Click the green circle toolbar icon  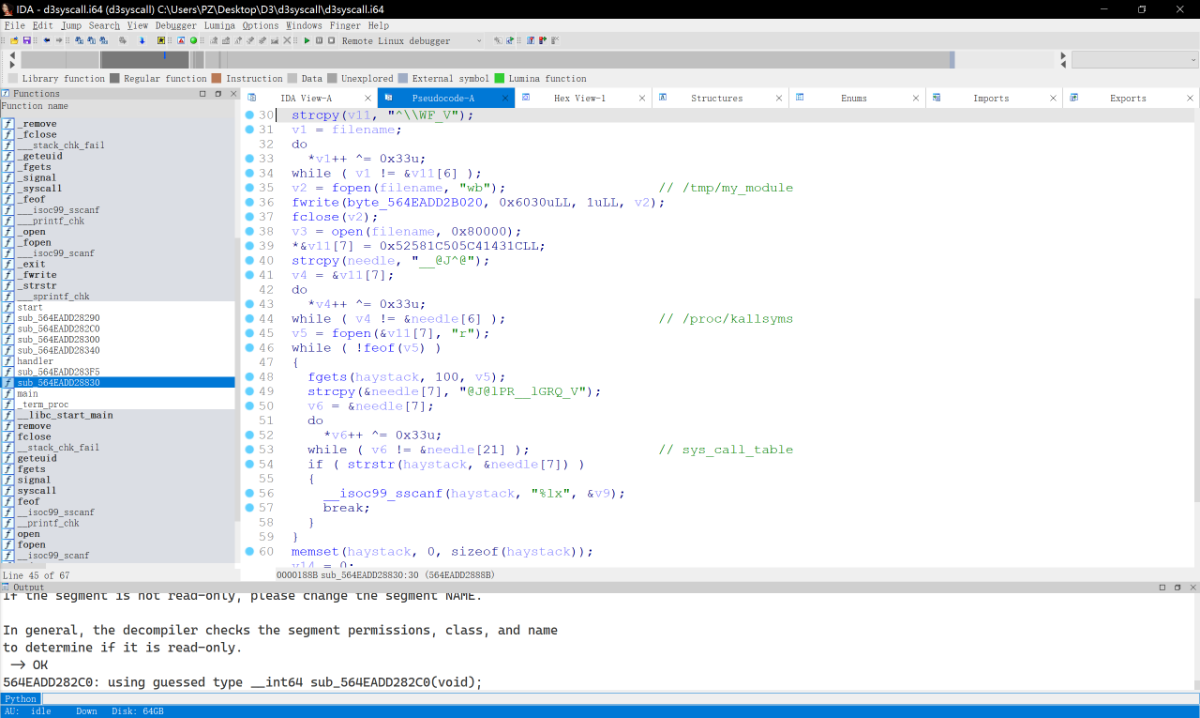pyautogui.click(x=193, y=41)
